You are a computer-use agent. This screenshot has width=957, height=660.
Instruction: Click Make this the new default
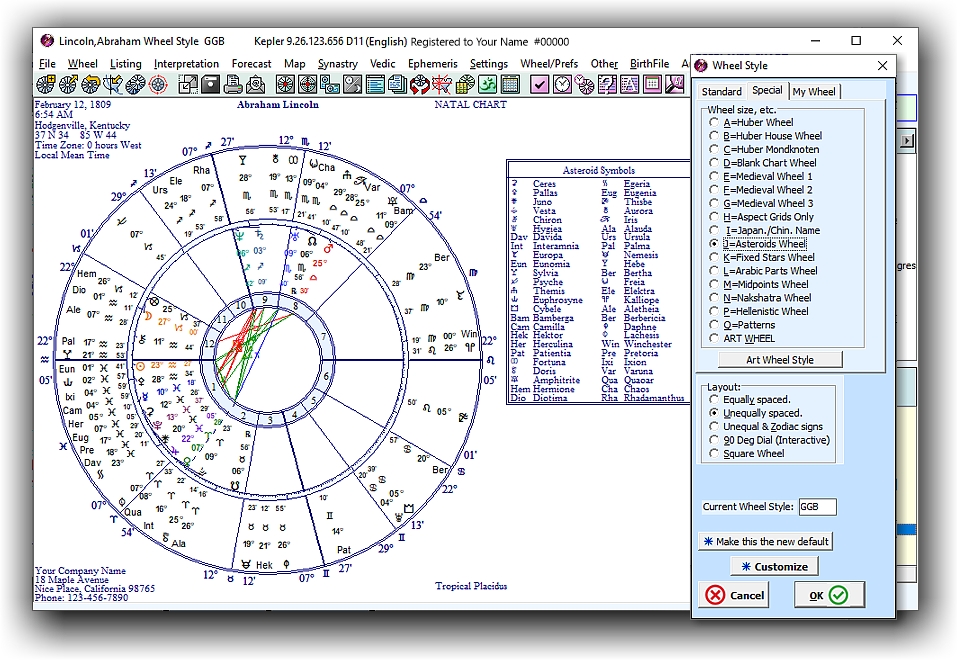pos(765,541)
